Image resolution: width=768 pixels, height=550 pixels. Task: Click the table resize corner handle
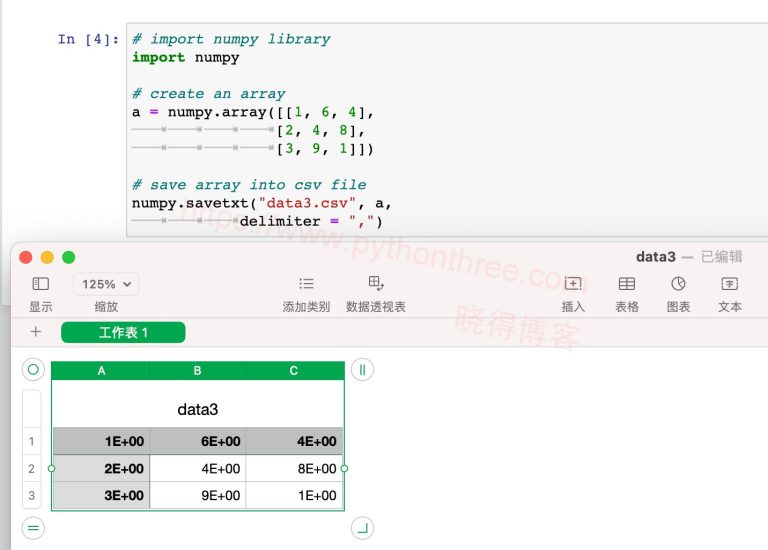(x=362, y=528)
